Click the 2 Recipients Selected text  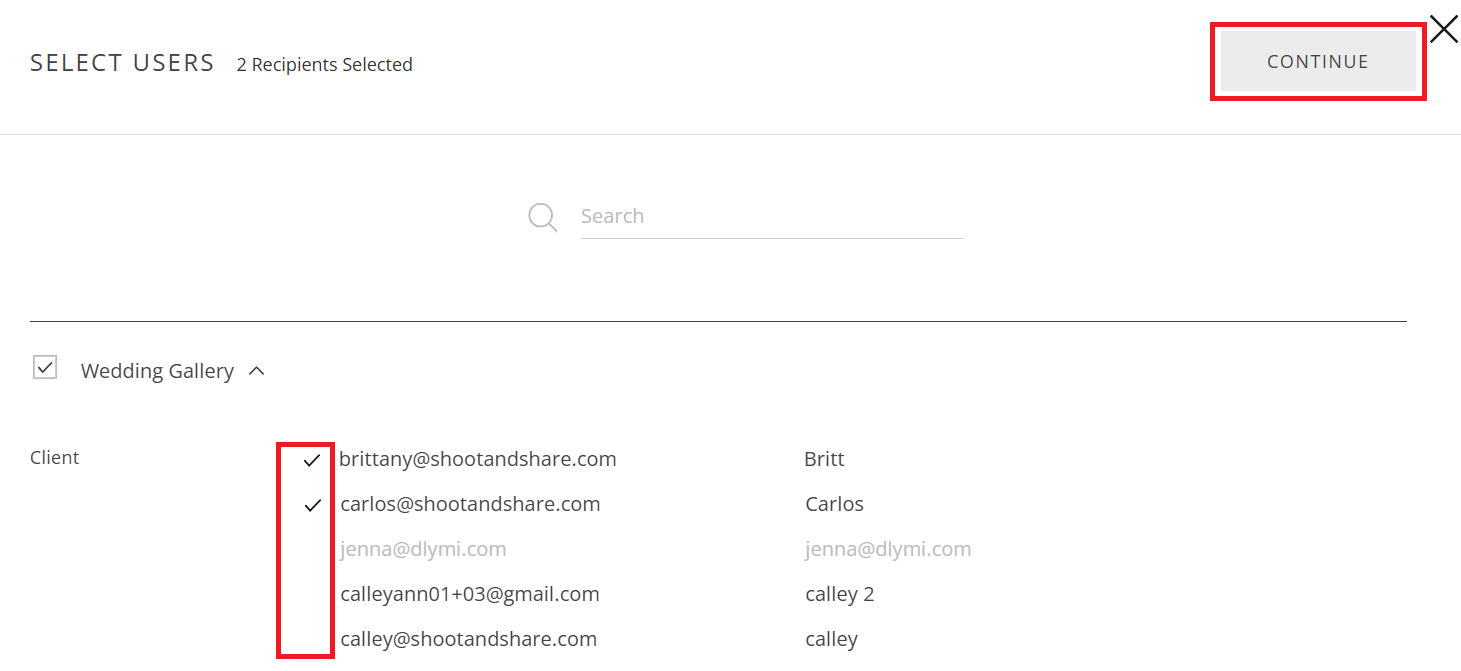pos(324,64)
